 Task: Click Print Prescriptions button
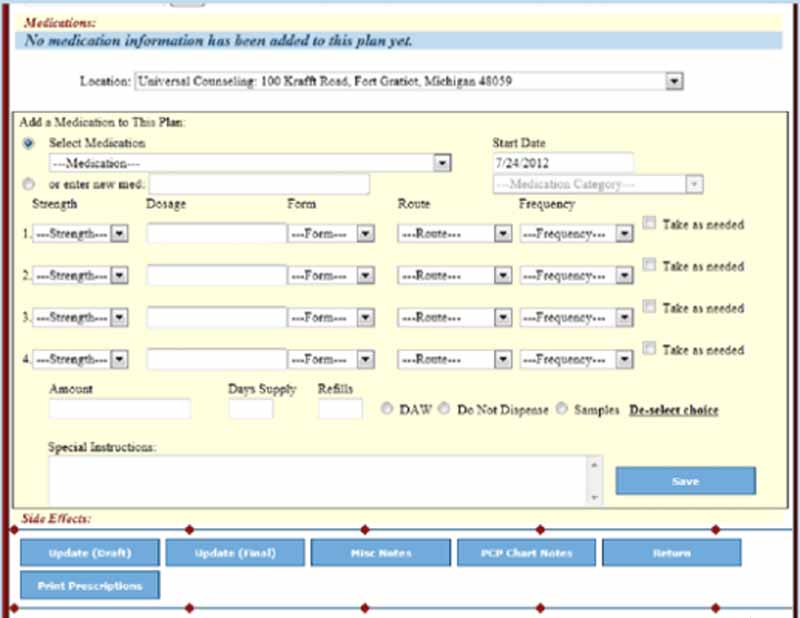[x=90, y=585]
